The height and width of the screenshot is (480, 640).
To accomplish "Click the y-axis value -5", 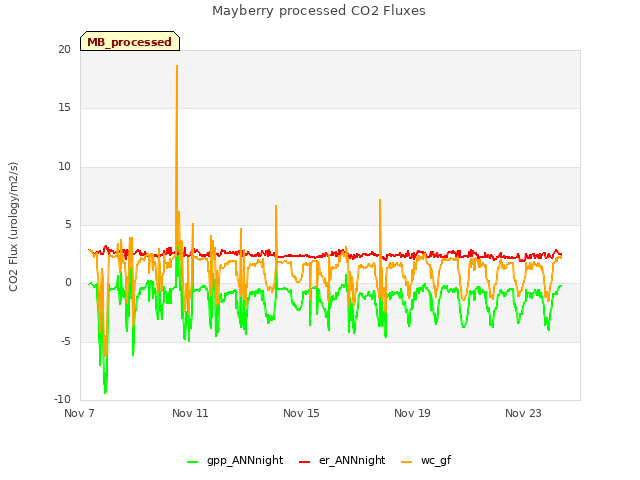I will [66, 341].
